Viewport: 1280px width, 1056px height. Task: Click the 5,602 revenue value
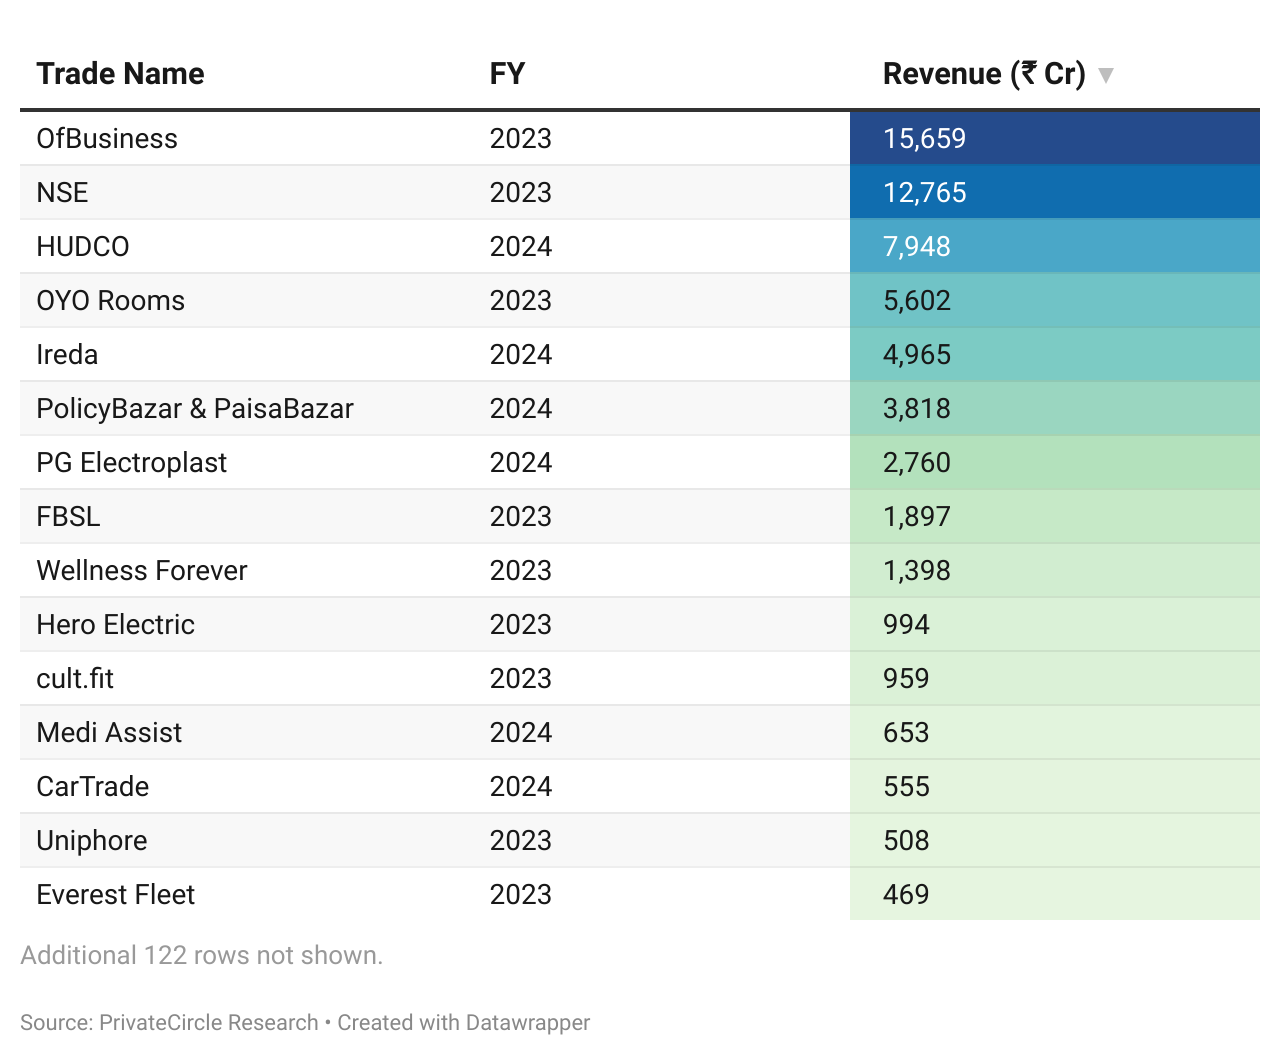(917, 301)
